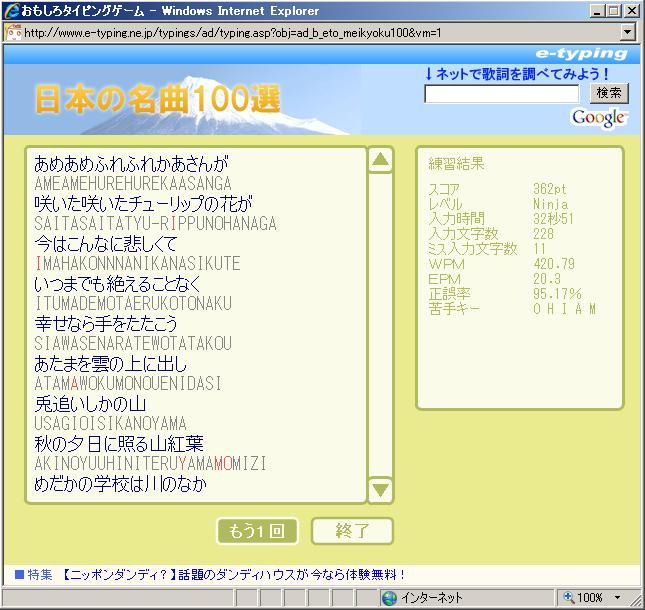The image size is (645, 610).
Task: Click the Google logo under search box
Action: tap(599, 118)
